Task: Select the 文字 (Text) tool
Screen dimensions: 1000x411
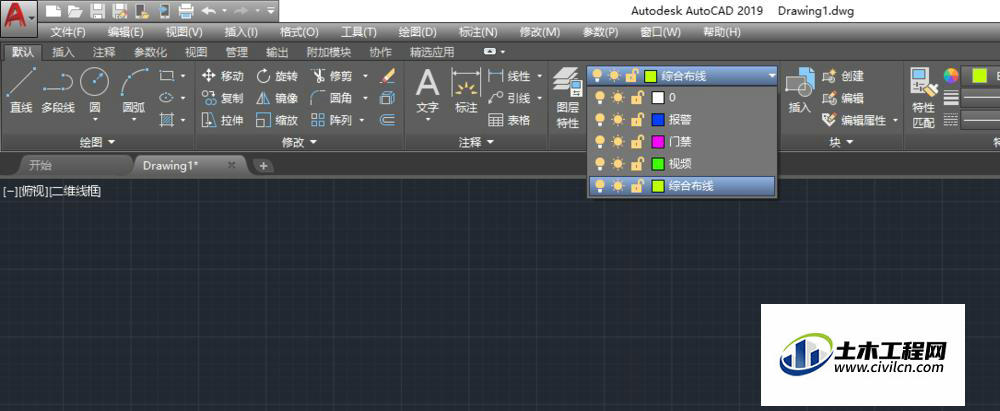Action: point(427,91)
